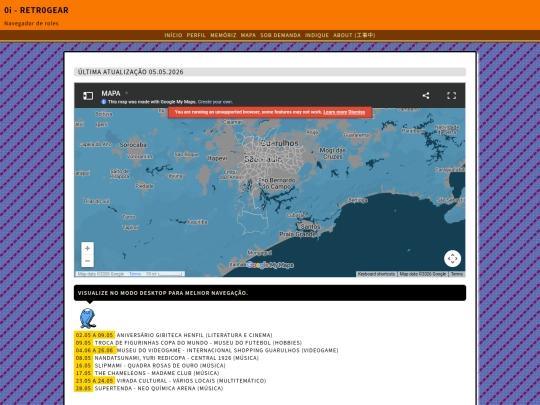The width and height of the screenshot is (540, 405).
Task: Select 'SLIPMAMI - QUADRA ROSAS DE OURO' event
Action: coord(160,365)
